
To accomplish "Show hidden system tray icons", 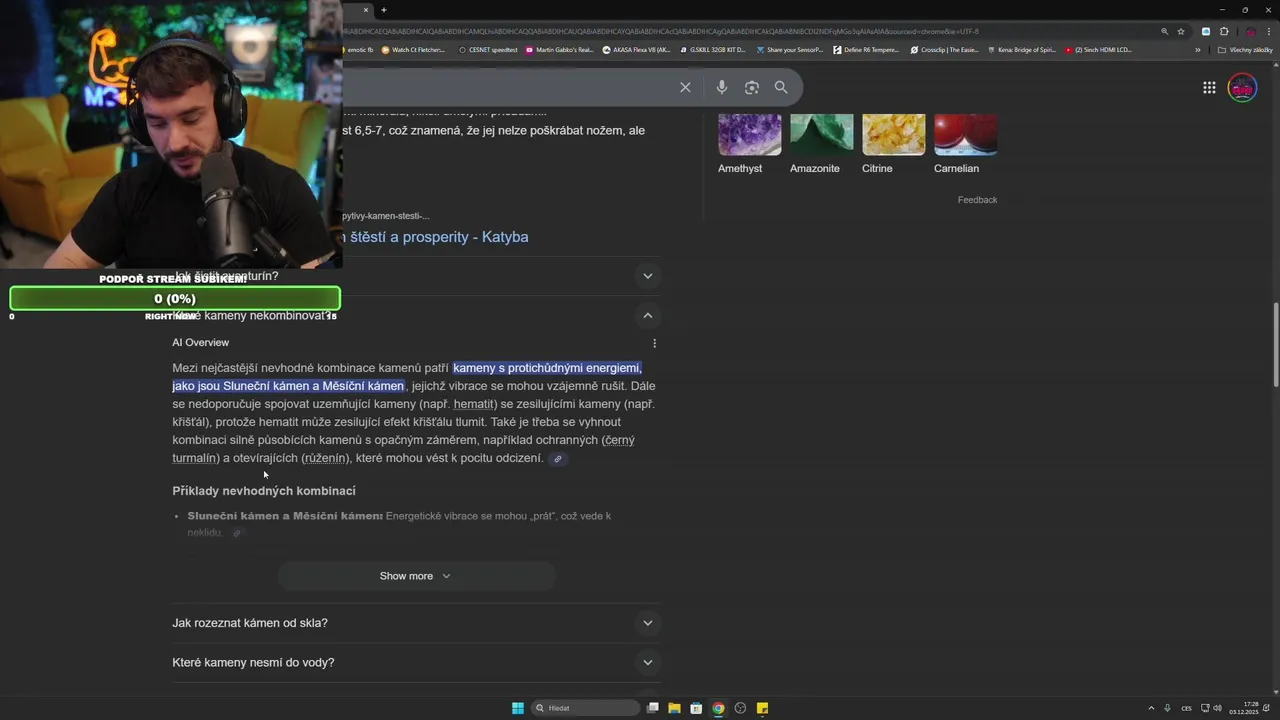I will [x=1150, y=708].
